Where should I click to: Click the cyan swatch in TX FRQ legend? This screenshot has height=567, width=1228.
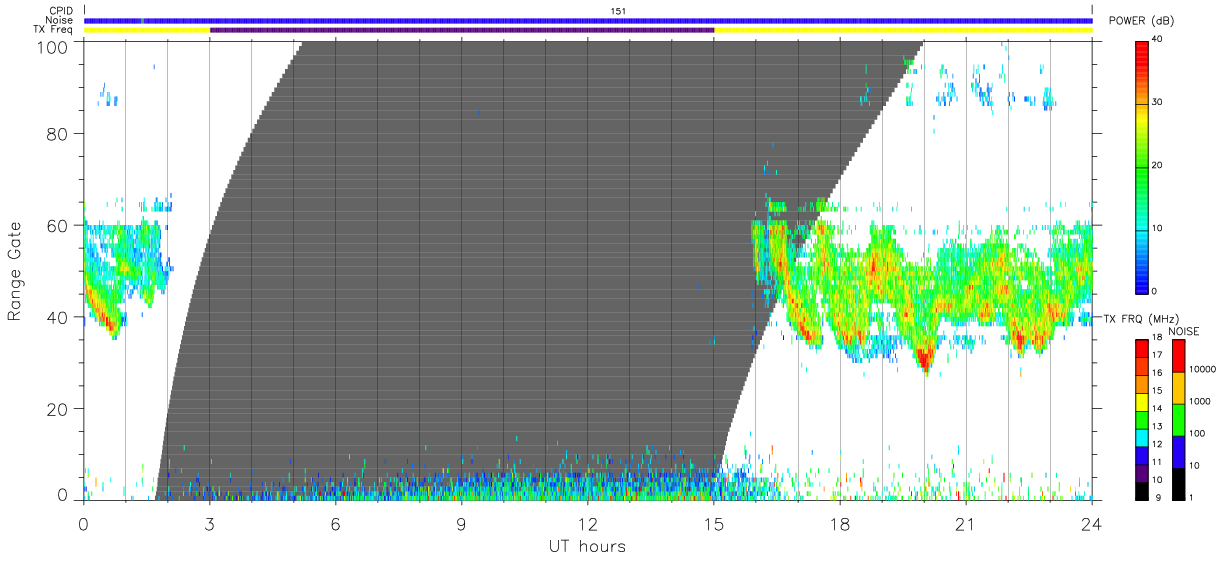1142,436
